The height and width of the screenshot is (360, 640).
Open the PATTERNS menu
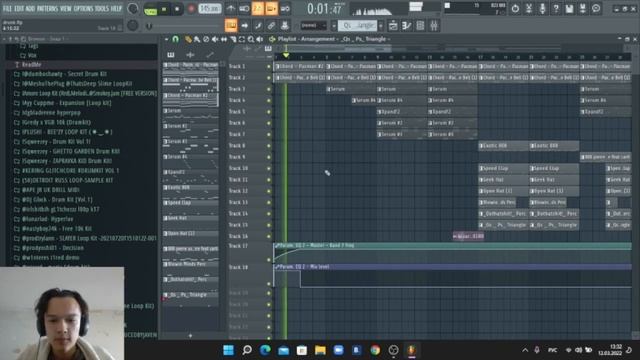(48, 8)
